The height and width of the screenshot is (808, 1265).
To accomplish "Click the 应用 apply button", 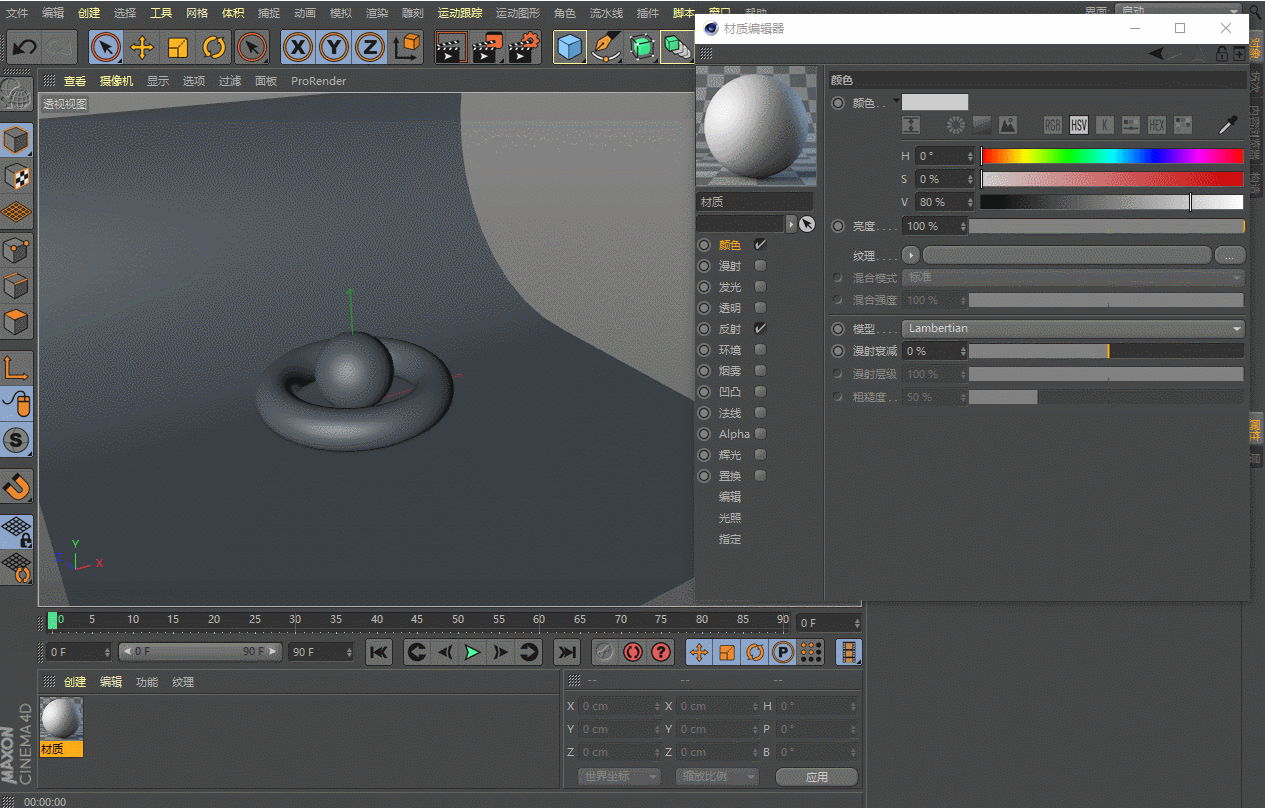I will coord(816,777).
